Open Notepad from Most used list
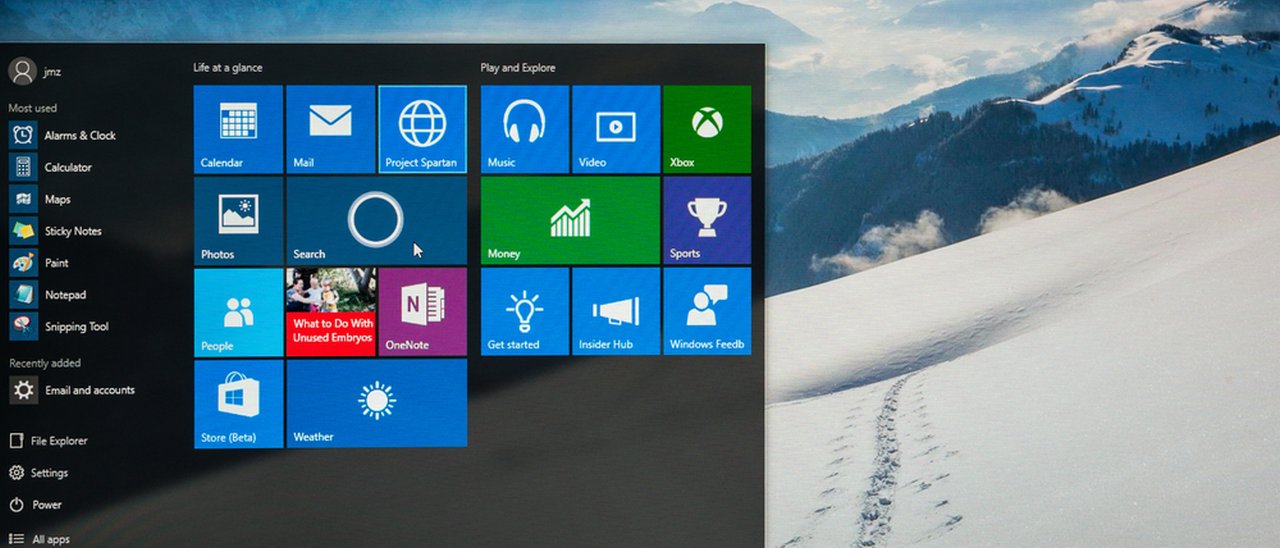1280x548 pixels. click(48, 295)
